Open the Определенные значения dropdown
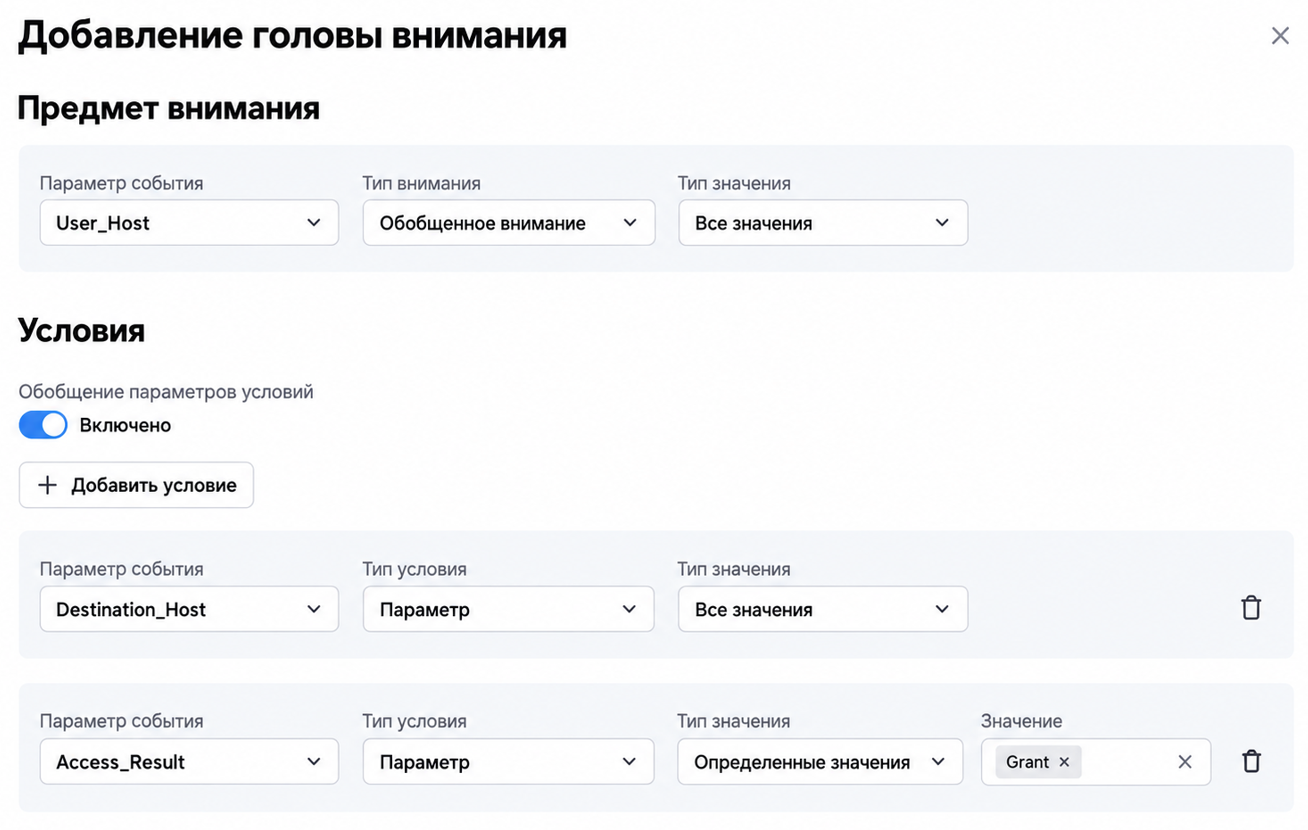The width and height of the screenshot is (1308, 830). tap(820, 762)
